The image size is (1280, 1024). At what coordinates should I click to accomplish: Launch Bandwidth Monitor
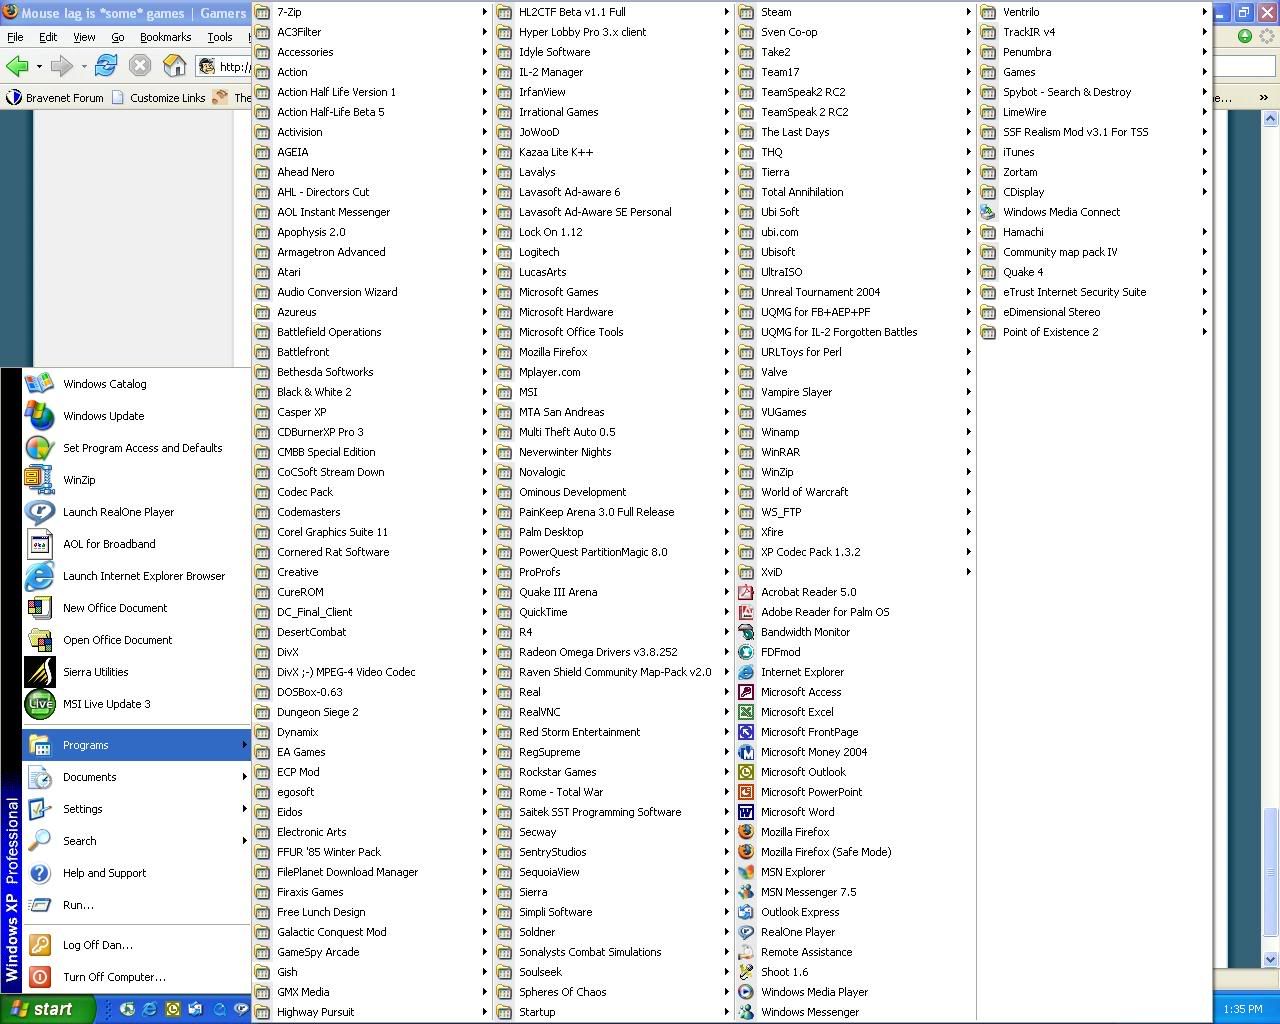[x=855, y=632]
